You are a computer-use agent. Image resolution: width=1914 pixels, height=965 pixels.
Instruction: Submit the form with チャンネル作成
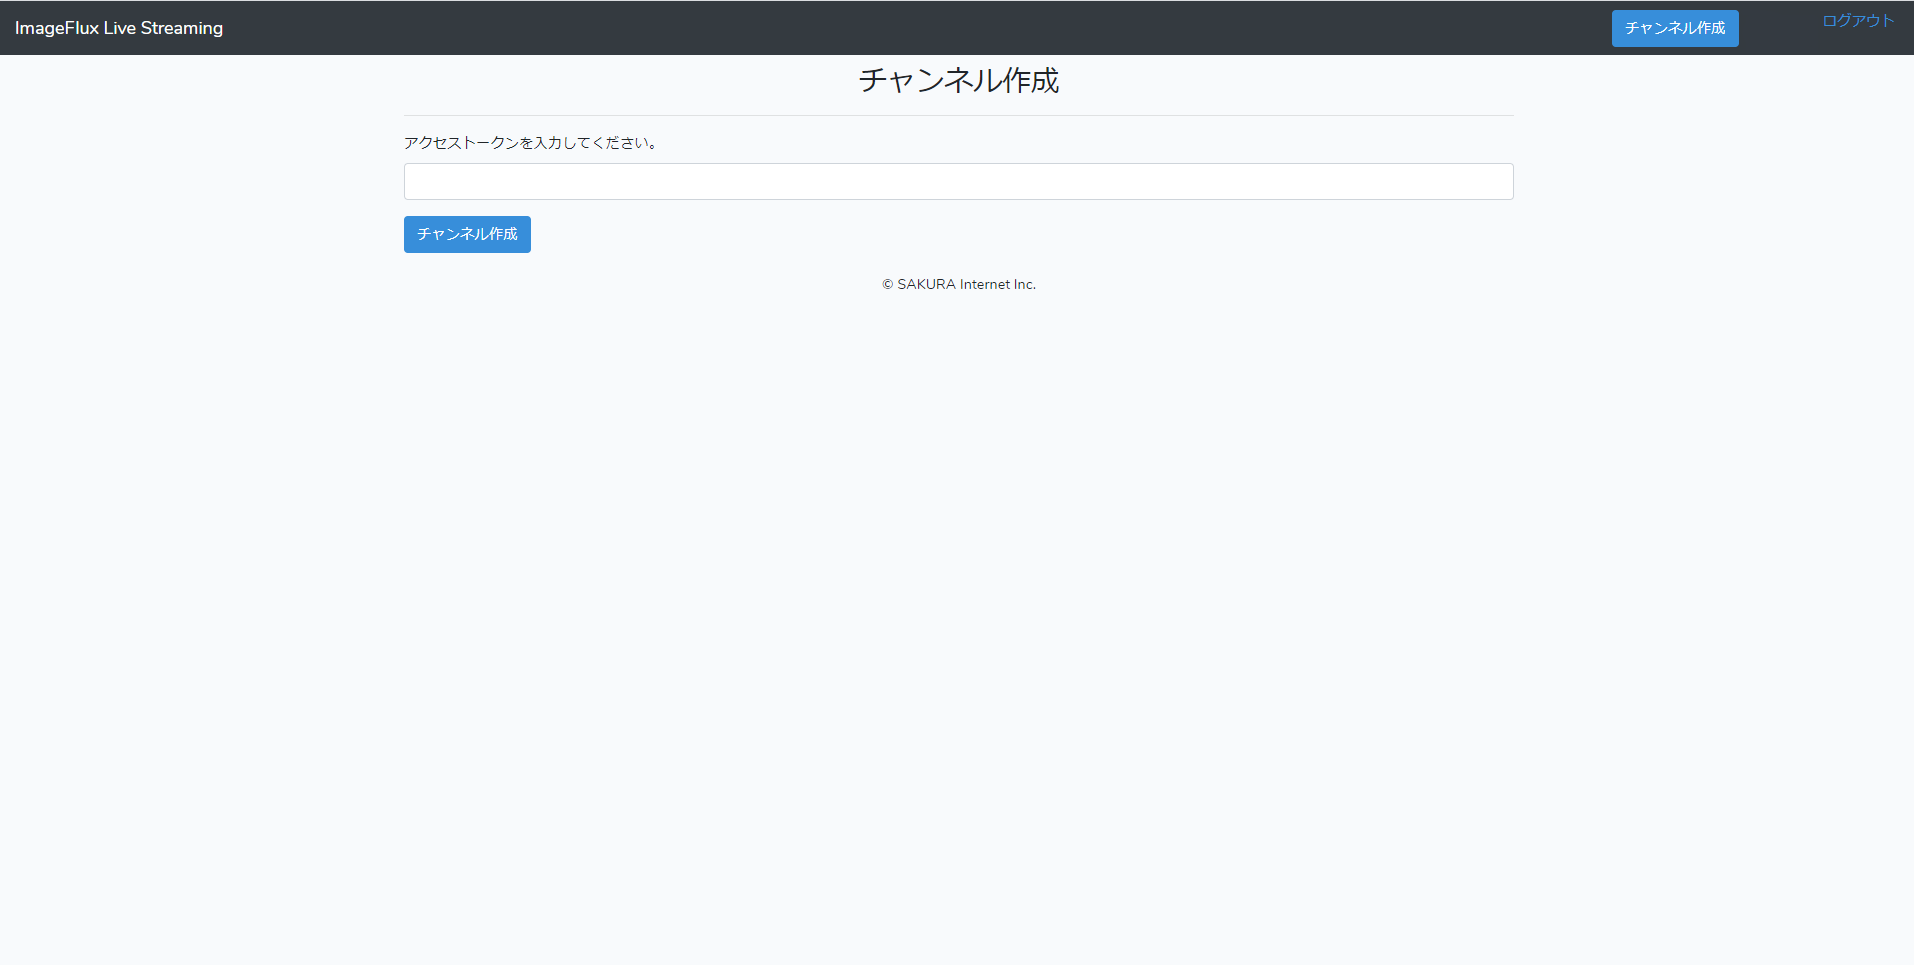click(x=466, y=234)
